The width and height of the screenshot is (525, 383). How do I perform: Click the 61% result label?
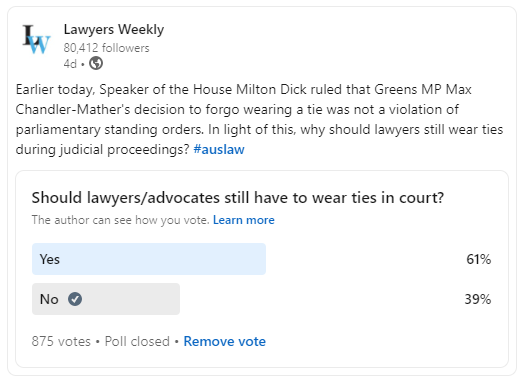pos(478,259)
